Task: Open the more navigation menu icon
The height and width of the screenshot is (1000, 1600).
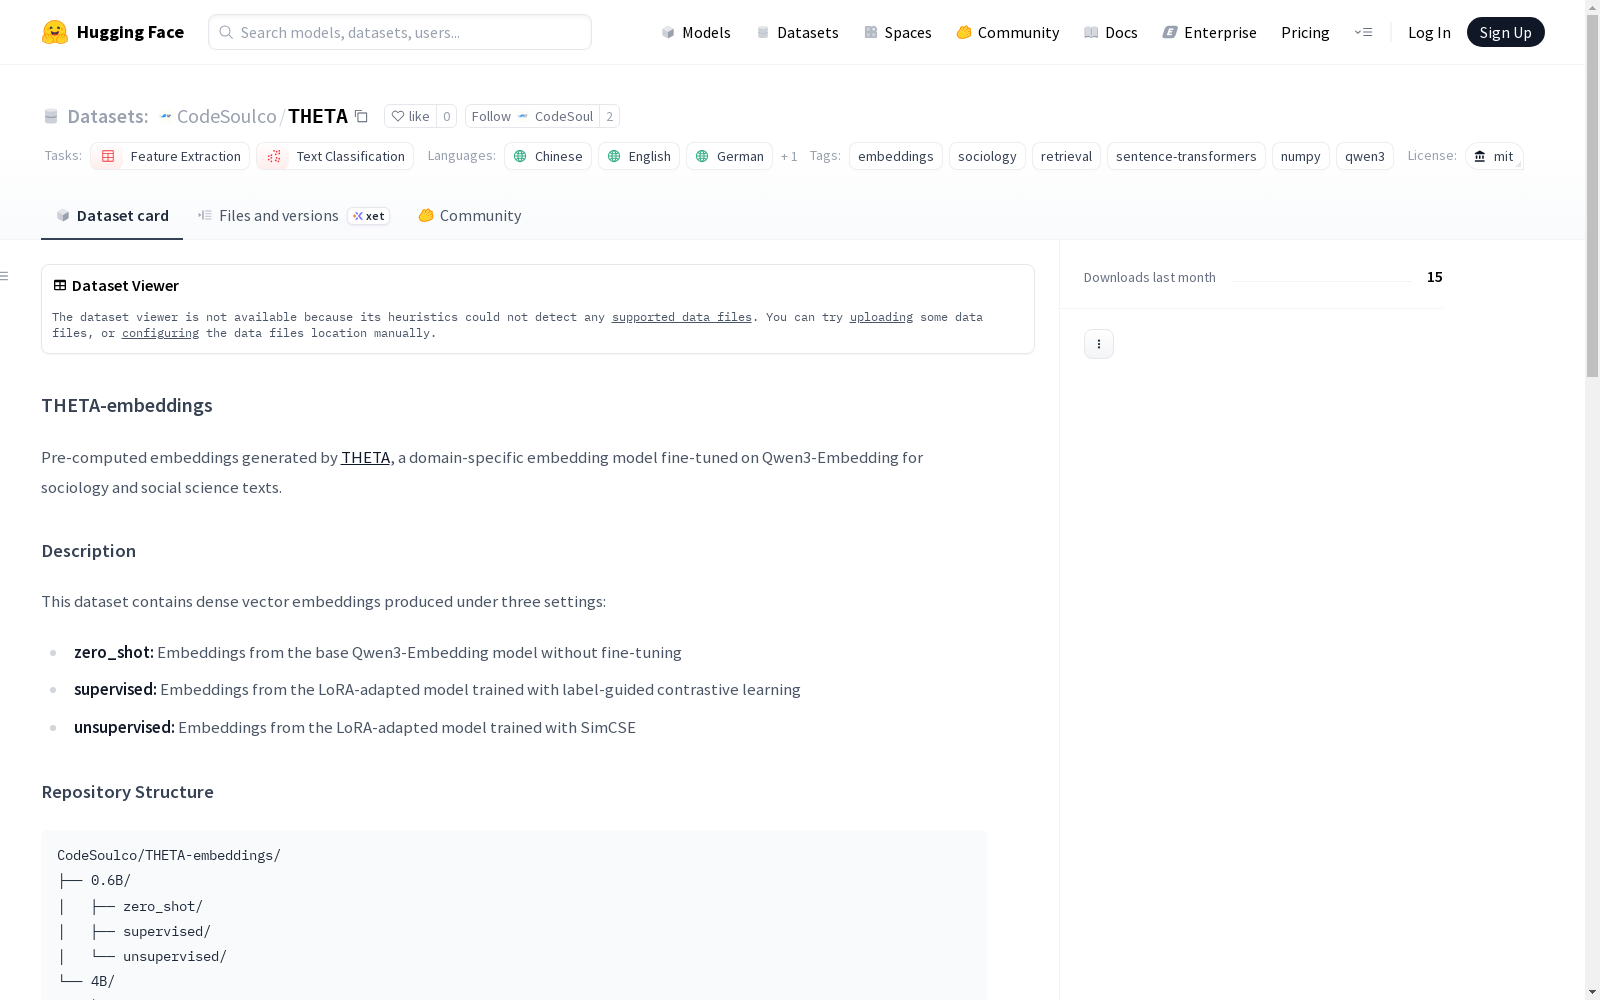Action: [1363, 32]
